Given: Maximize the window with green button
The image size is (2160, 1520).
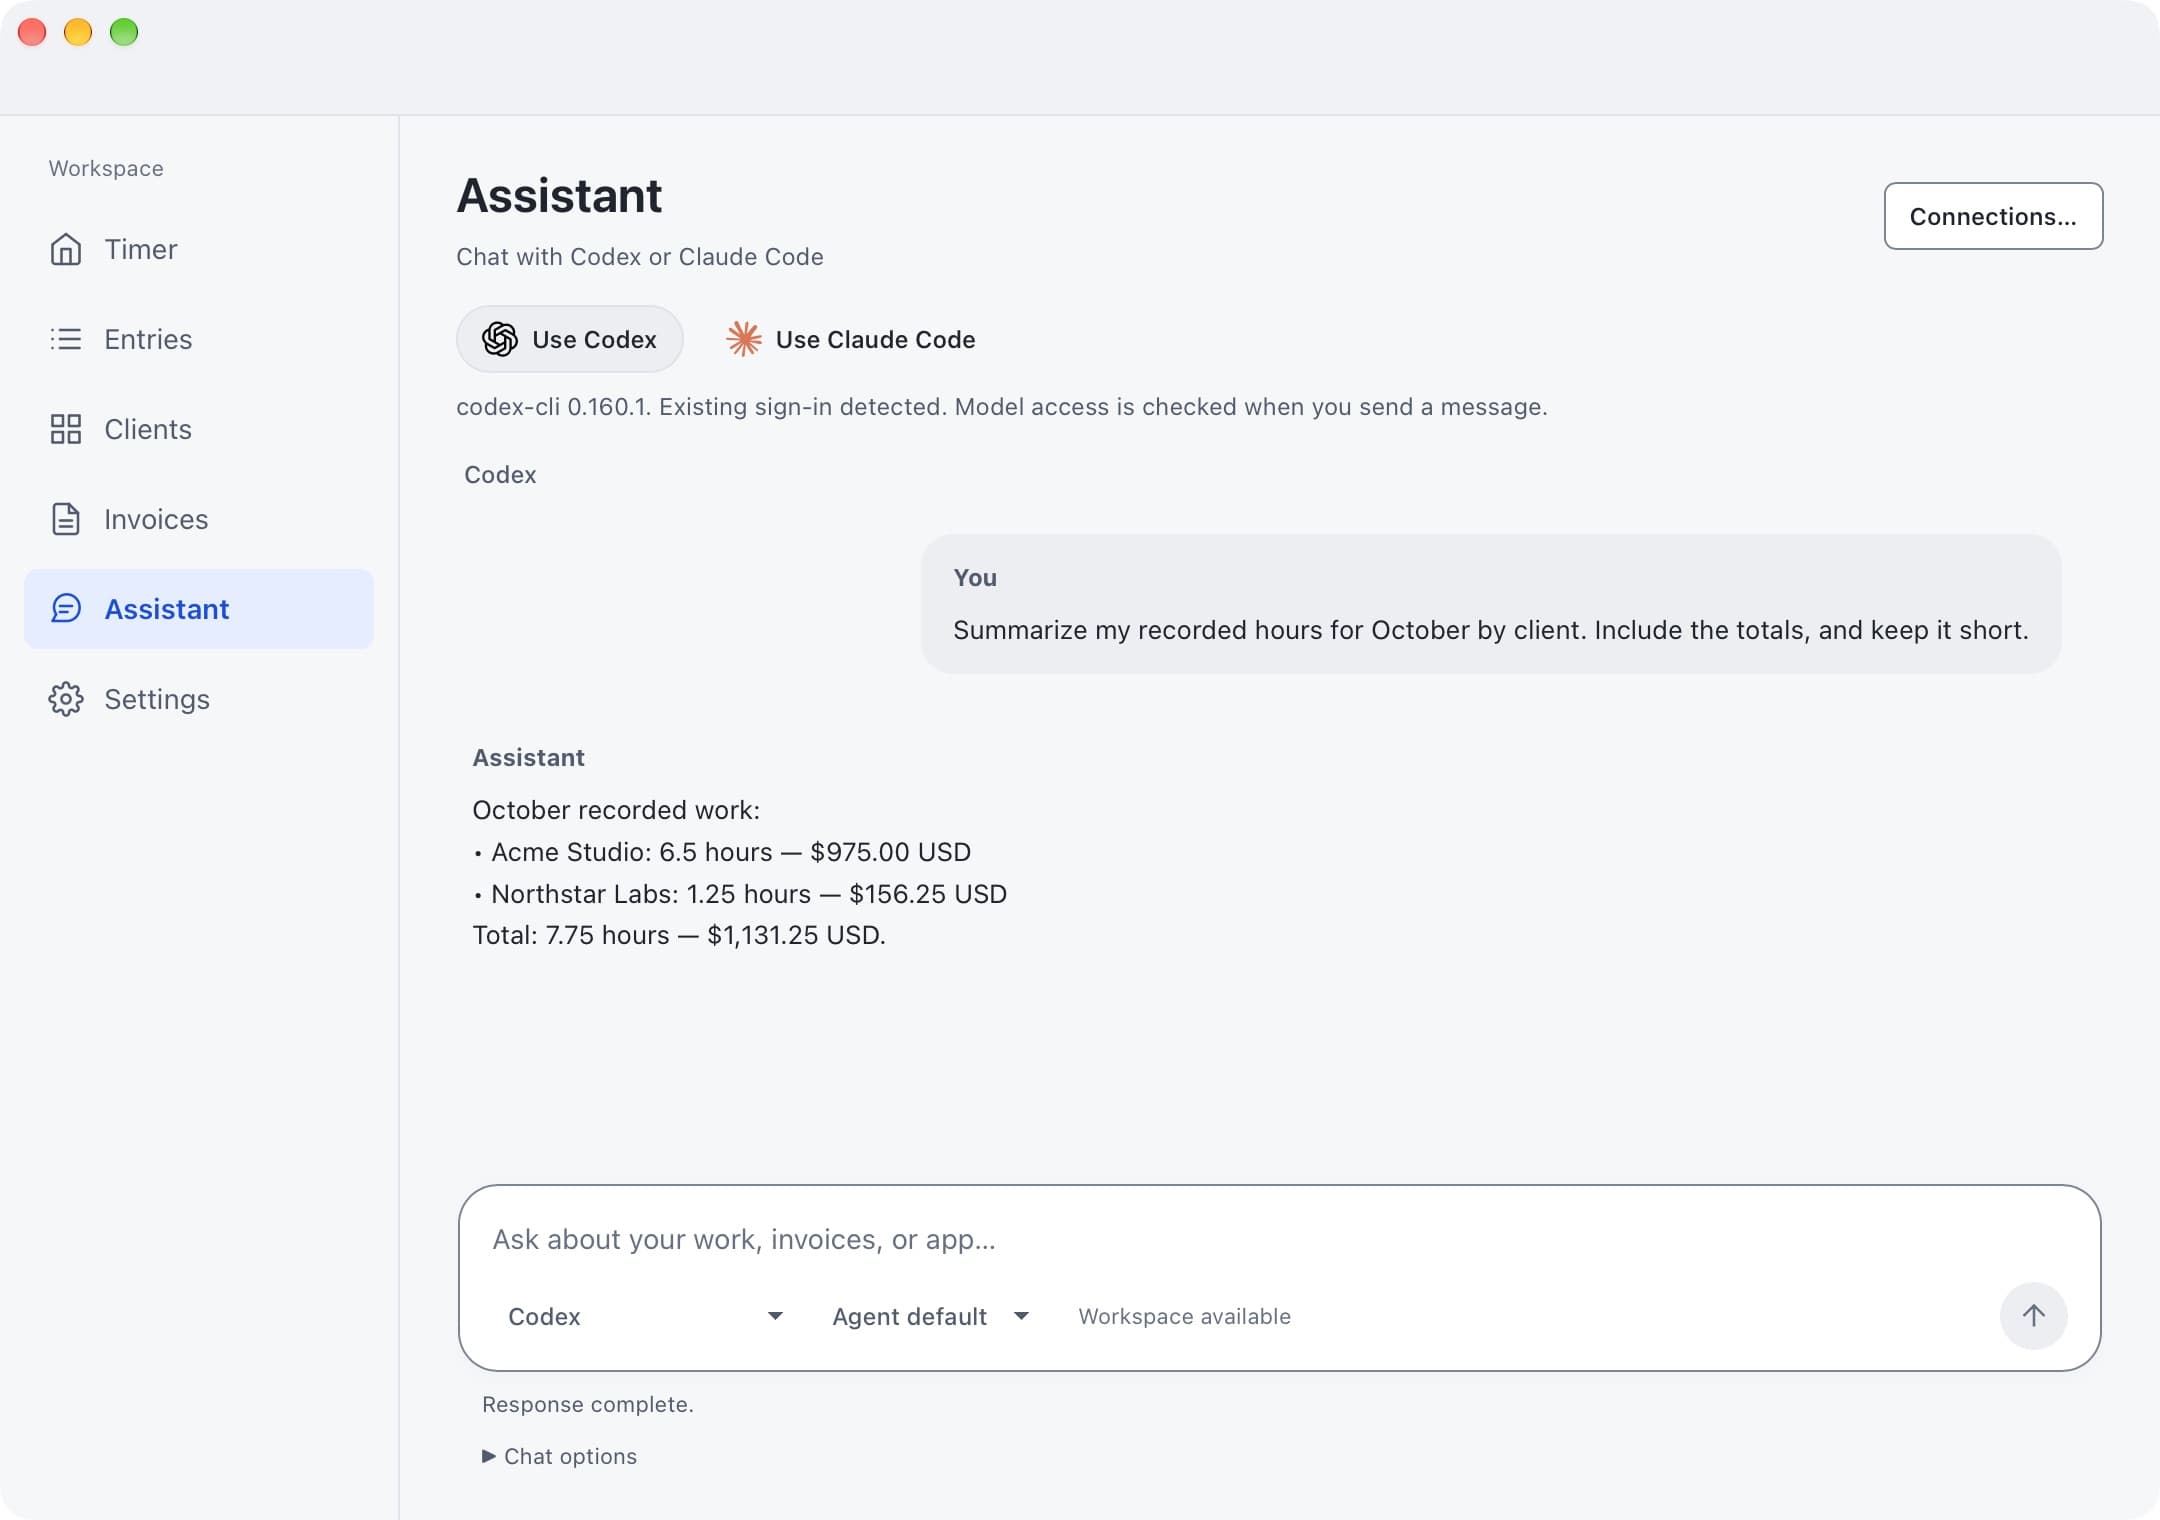Looking at the screenshot, I should (x=124, y=32).
